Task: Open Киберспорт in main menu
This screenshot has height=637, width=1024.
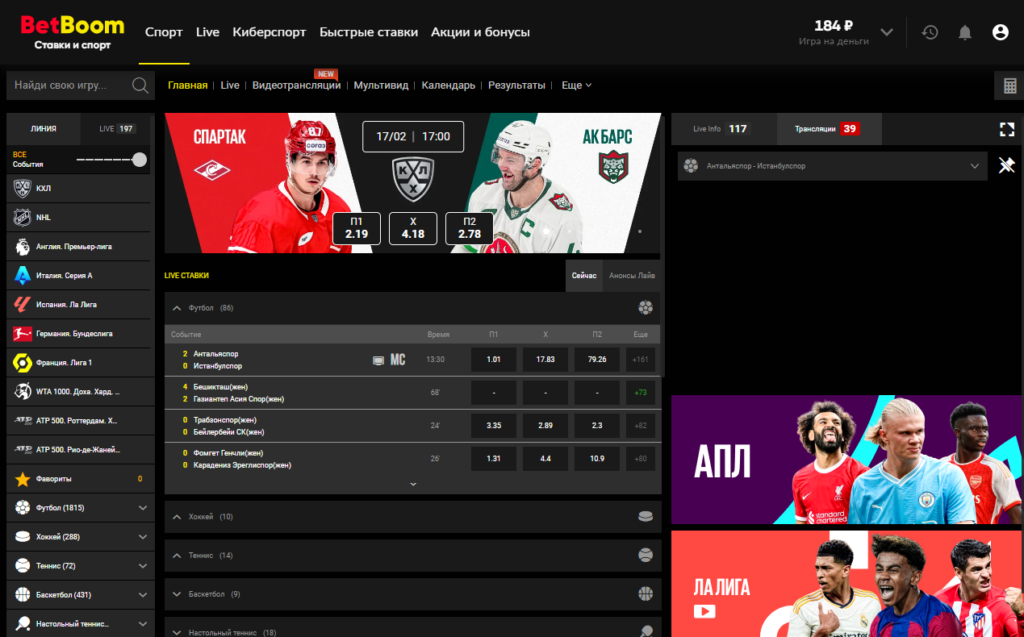Action: point(269,32)
